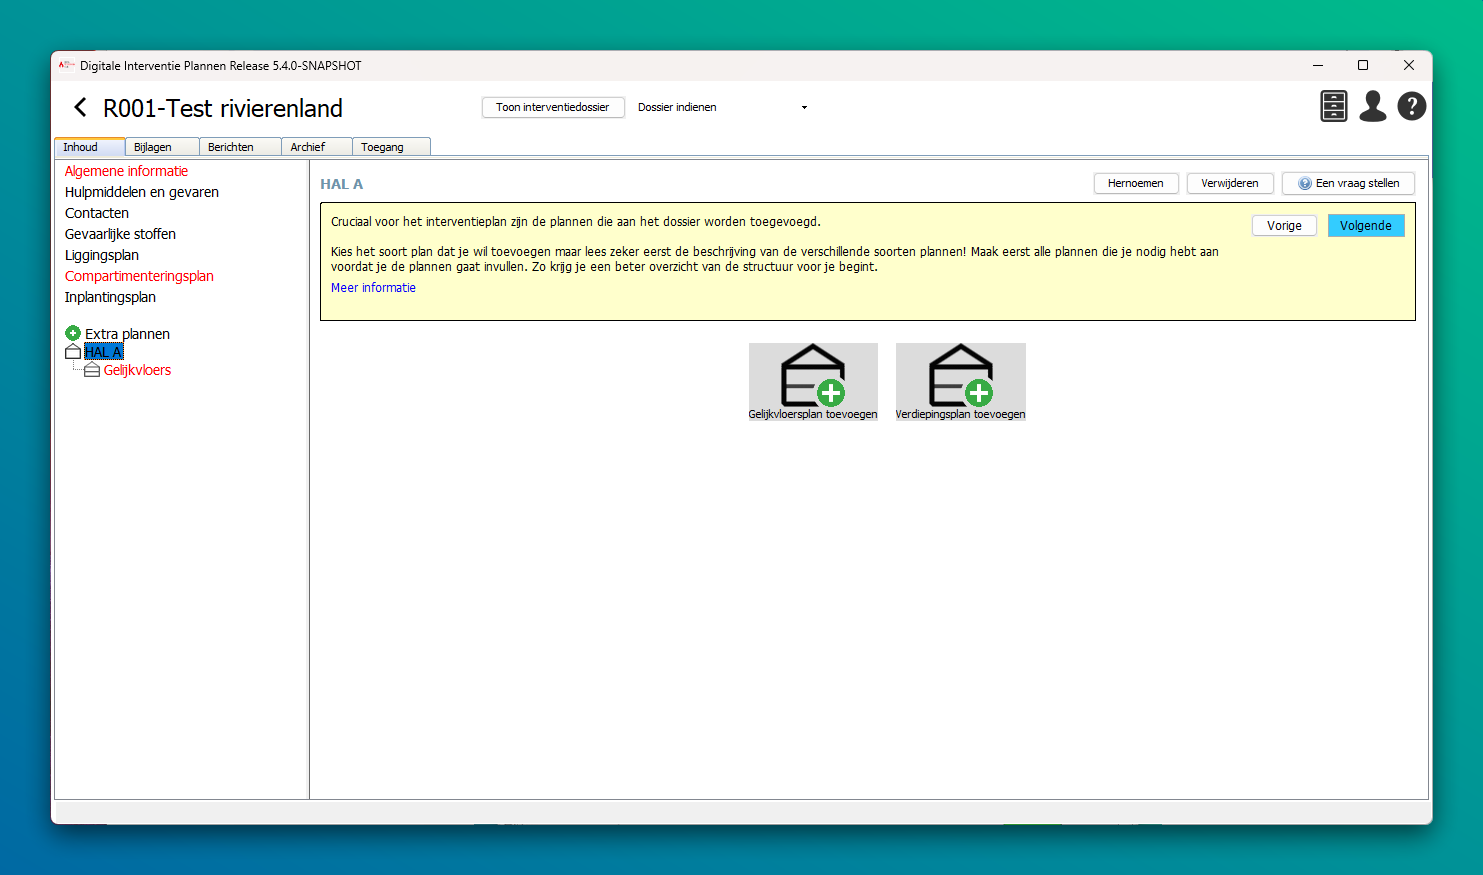Add a Verdiepingsplan via its icon tile
Viewport: 1483px width, 875px height.
(x=961, y=382)
